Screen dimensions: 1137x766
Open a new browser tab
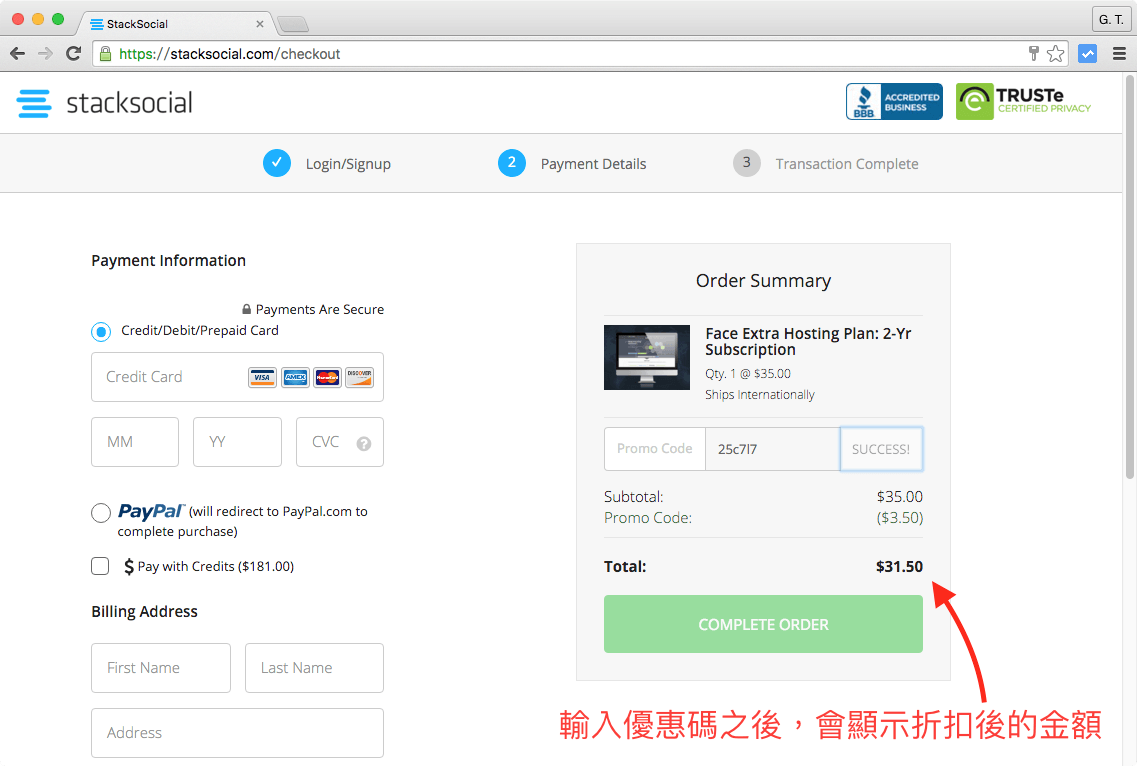click(292, 23)
